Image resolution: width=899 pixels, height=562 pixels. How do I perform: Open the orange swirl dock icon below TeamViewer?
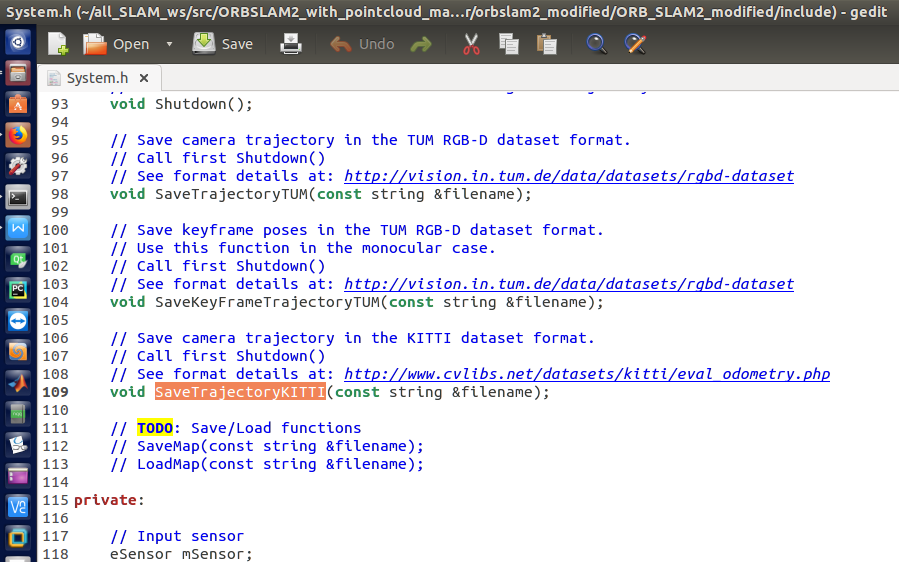(18, 352)
